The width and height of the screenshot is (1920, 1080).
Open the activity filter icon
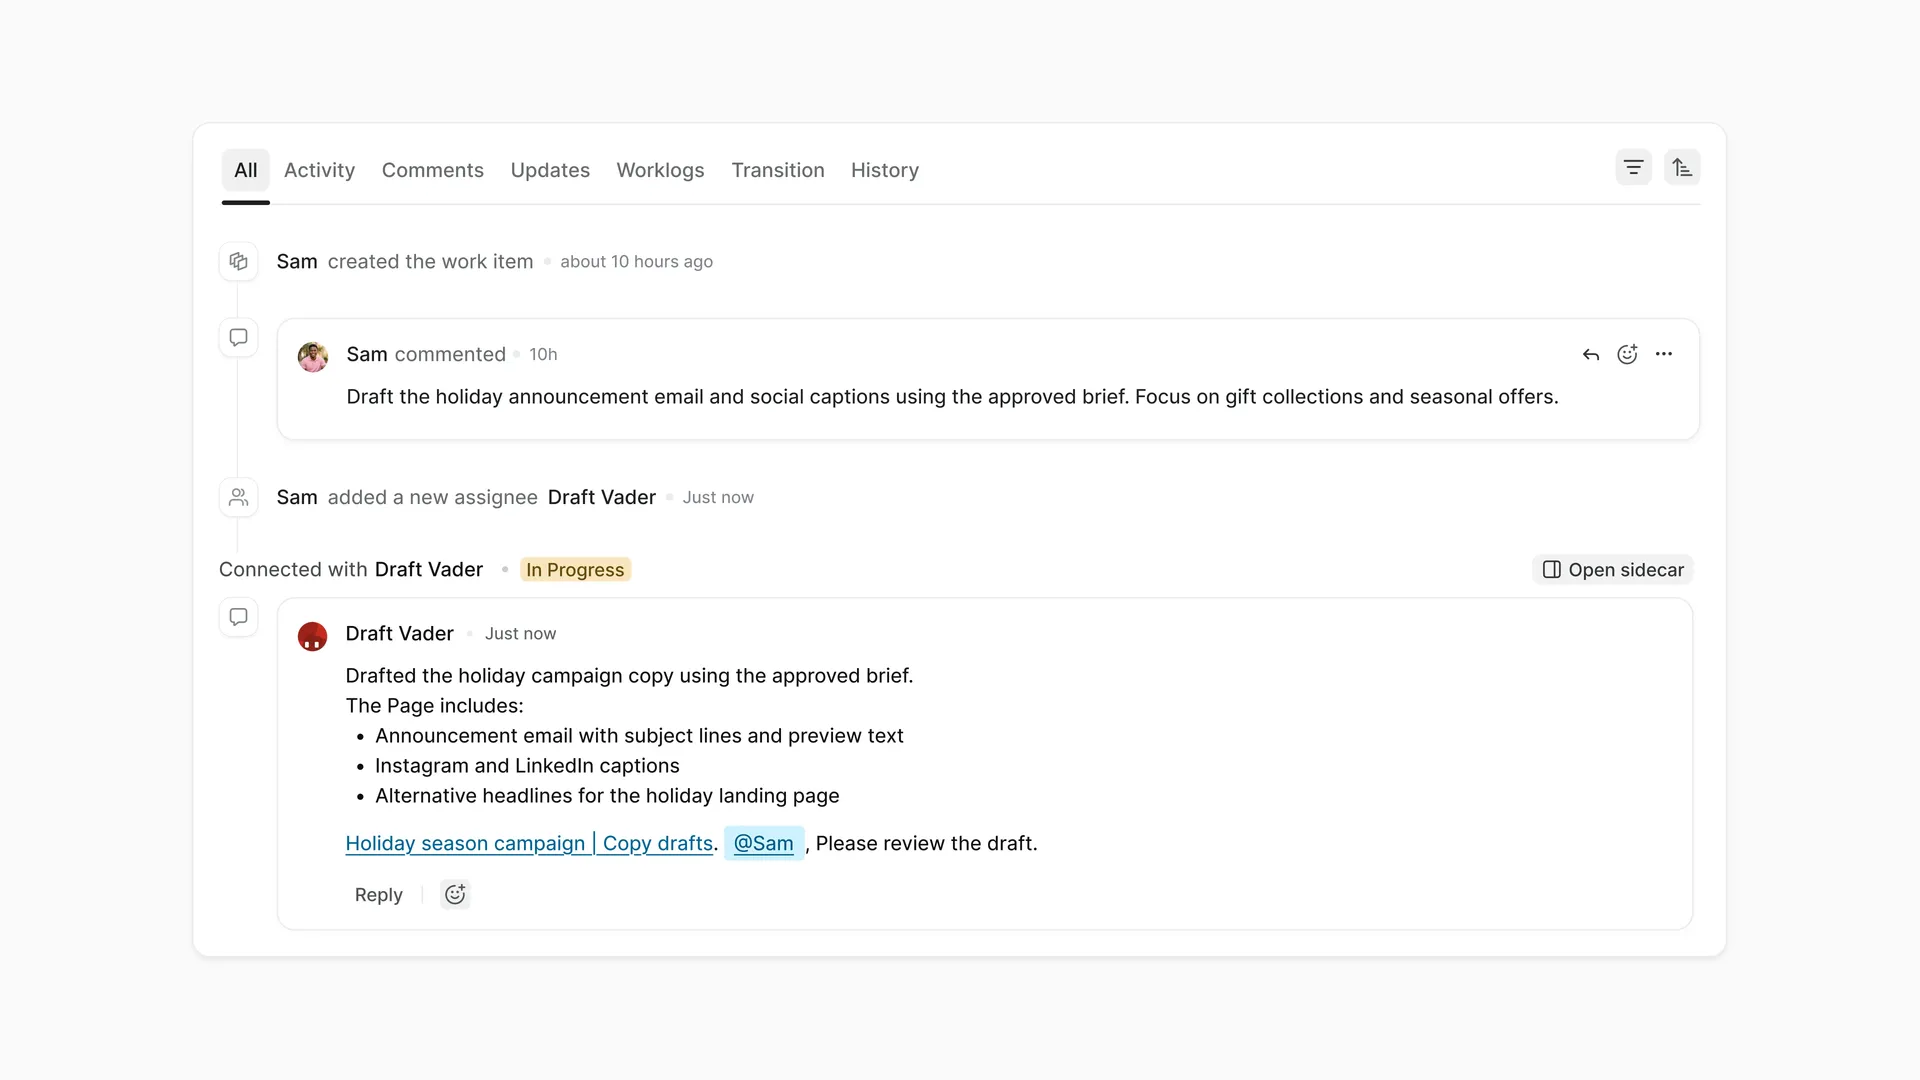1633,168
